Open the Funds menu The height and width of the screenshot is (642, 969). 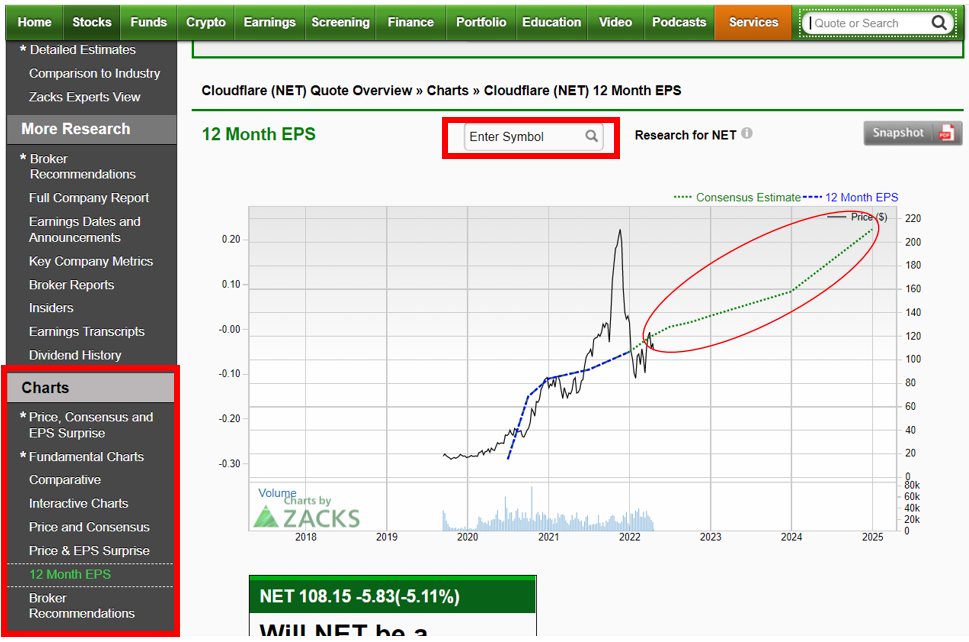tap(148, 22)
